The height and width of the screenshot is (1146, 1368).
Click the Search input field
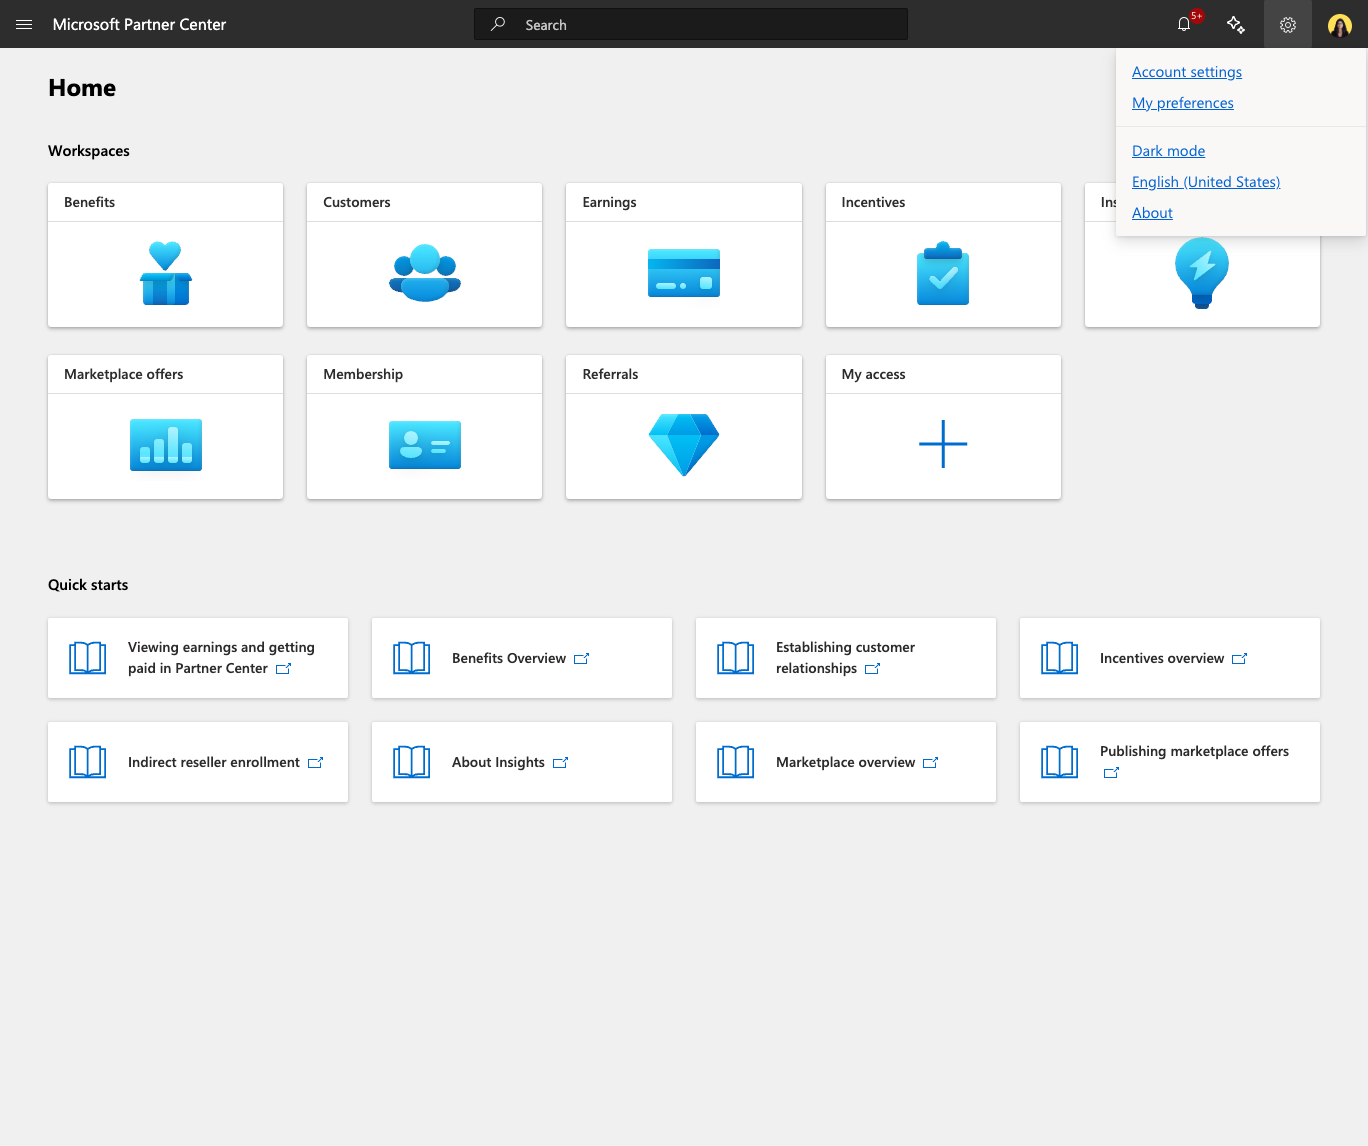(691, 24)
